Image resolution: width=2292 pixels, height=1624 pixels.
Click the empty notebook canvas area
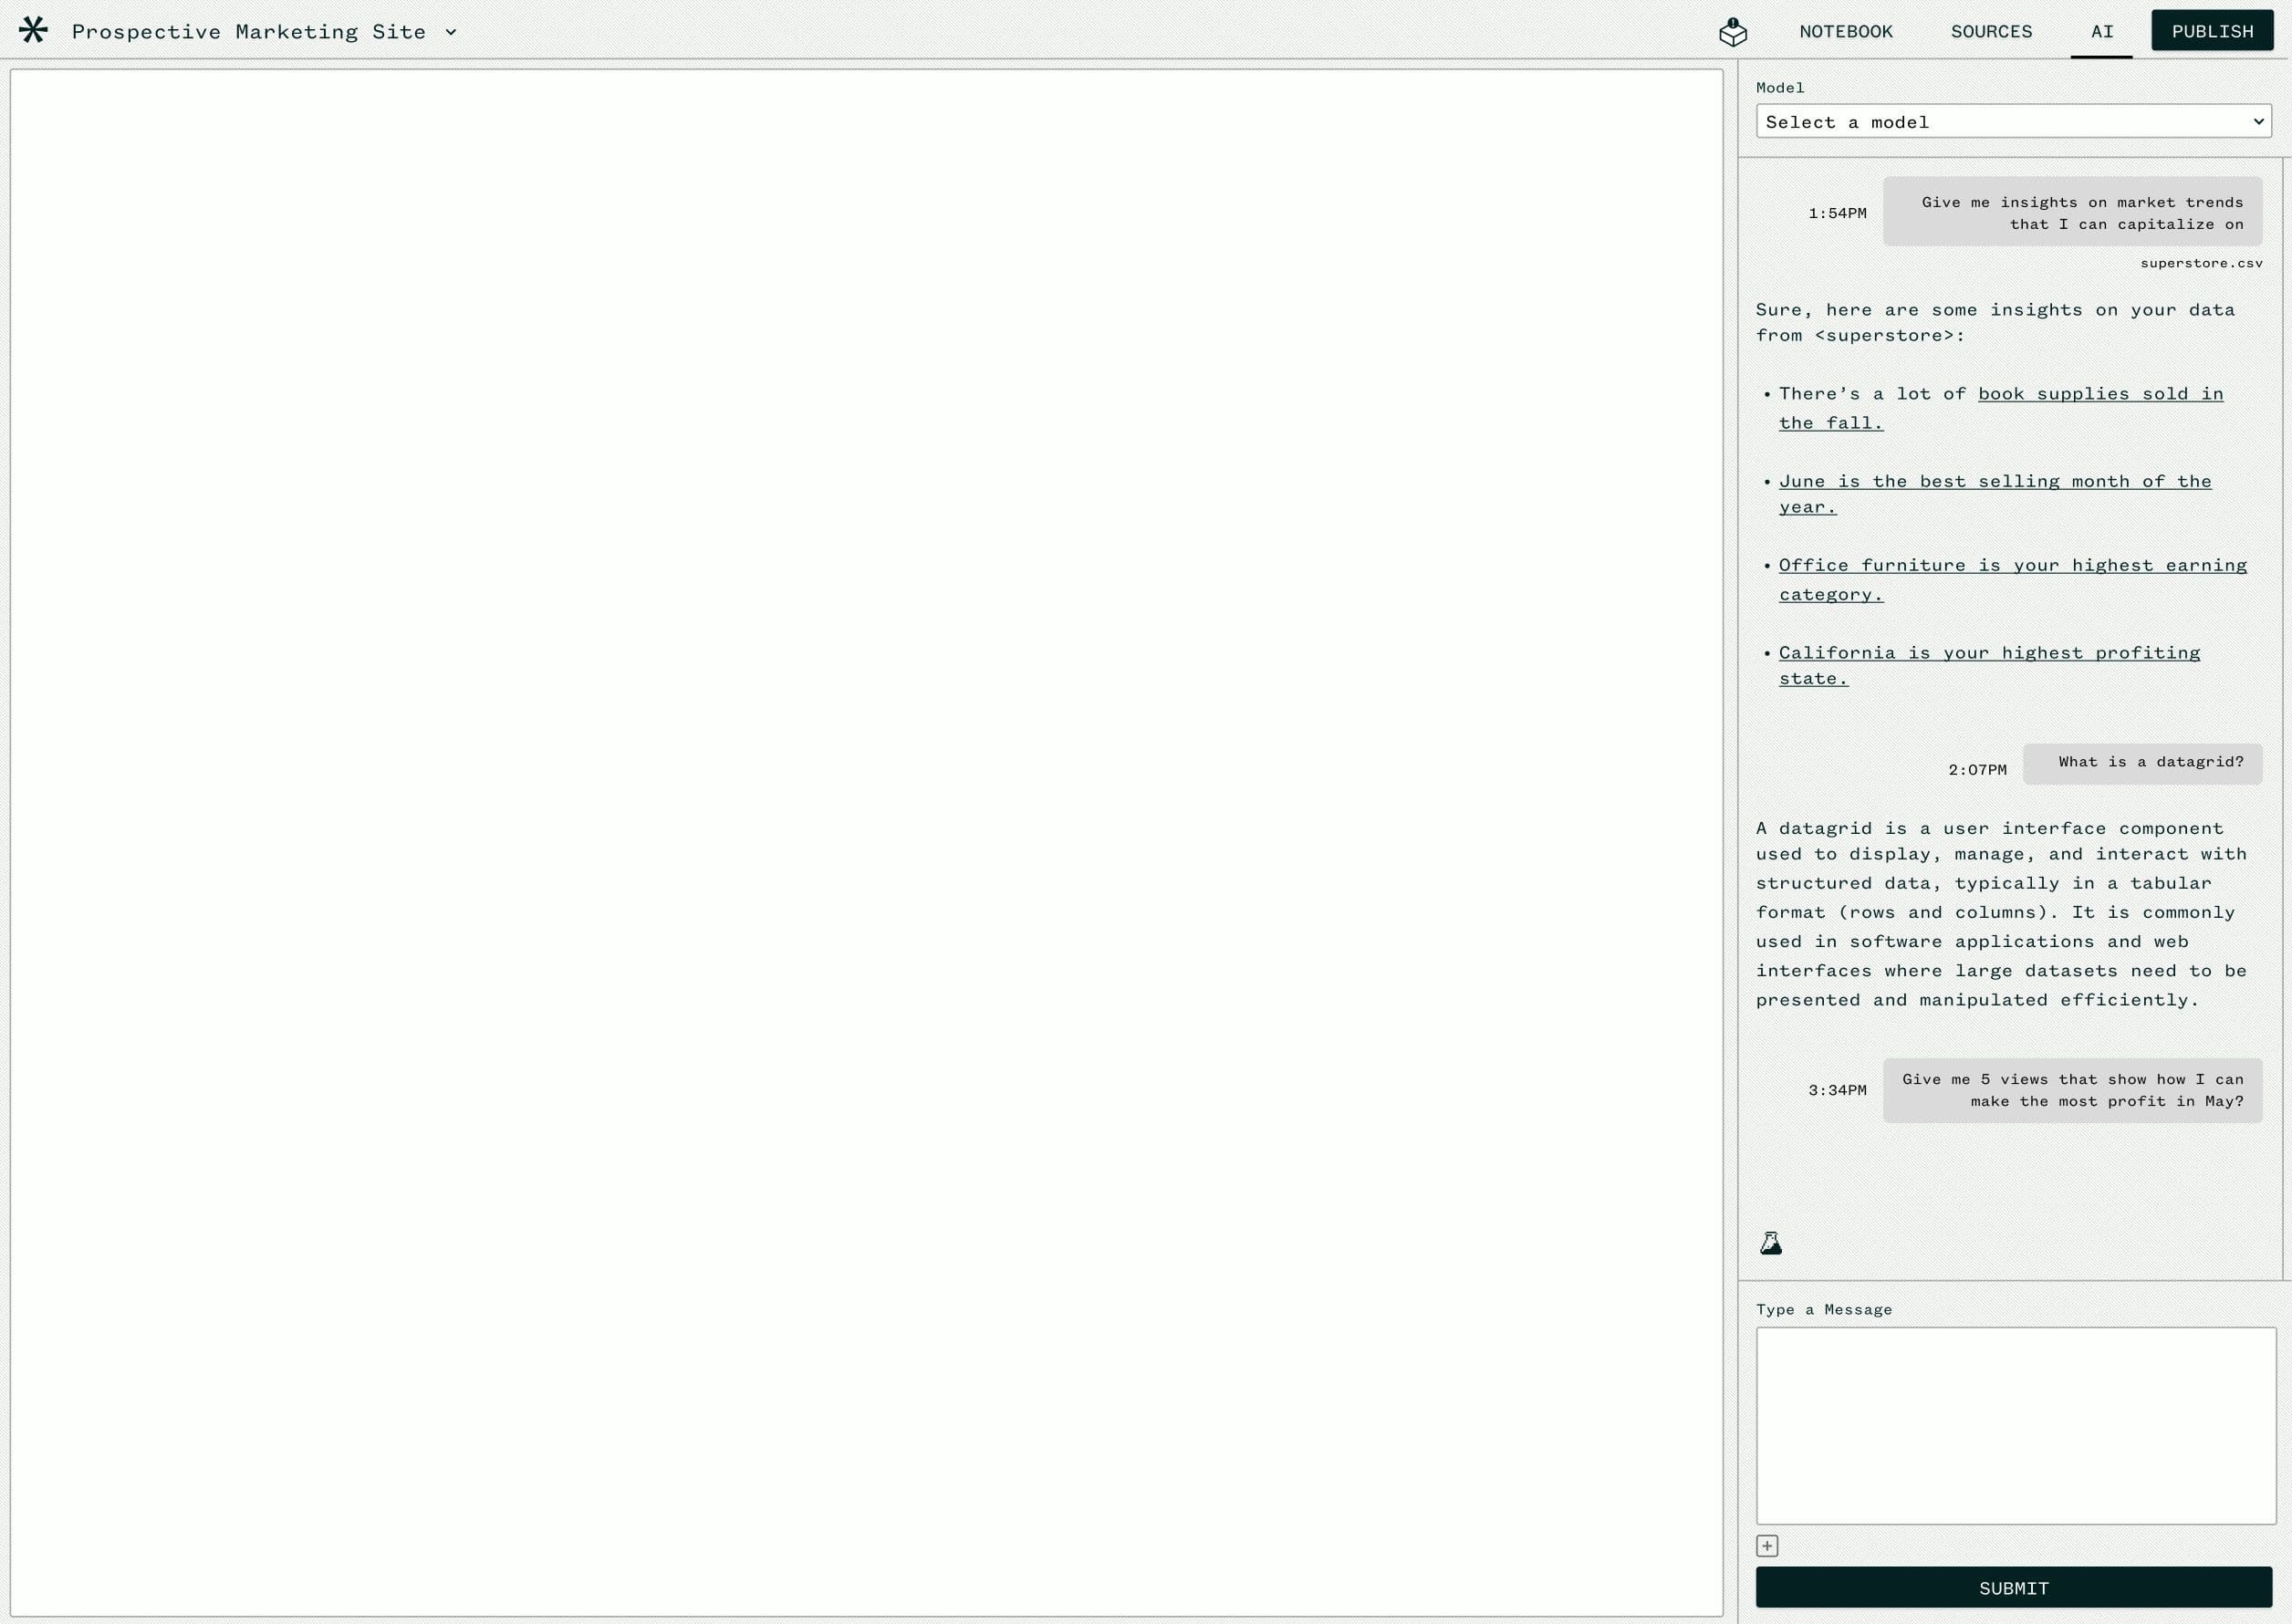click(x=866, y=842)
